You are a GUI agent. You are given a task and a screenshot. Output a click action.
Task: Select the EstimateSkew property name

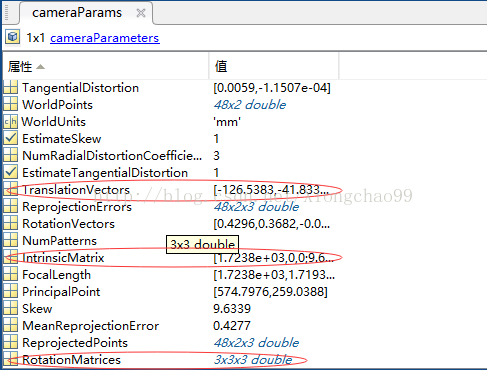(x=62, y=139)
